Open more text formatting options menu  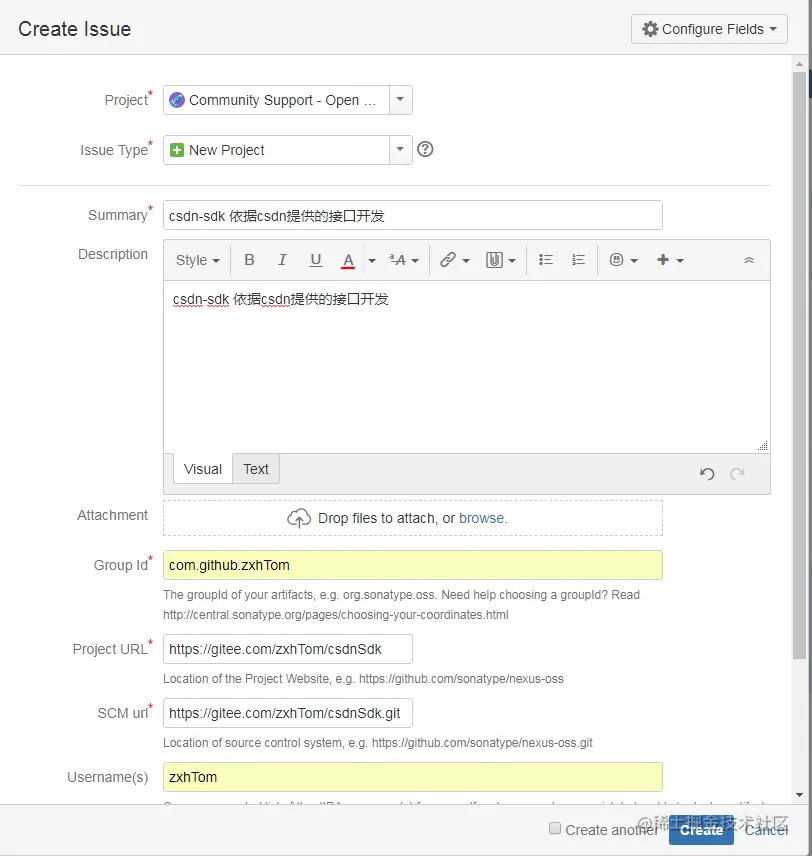tap(404, 260)
